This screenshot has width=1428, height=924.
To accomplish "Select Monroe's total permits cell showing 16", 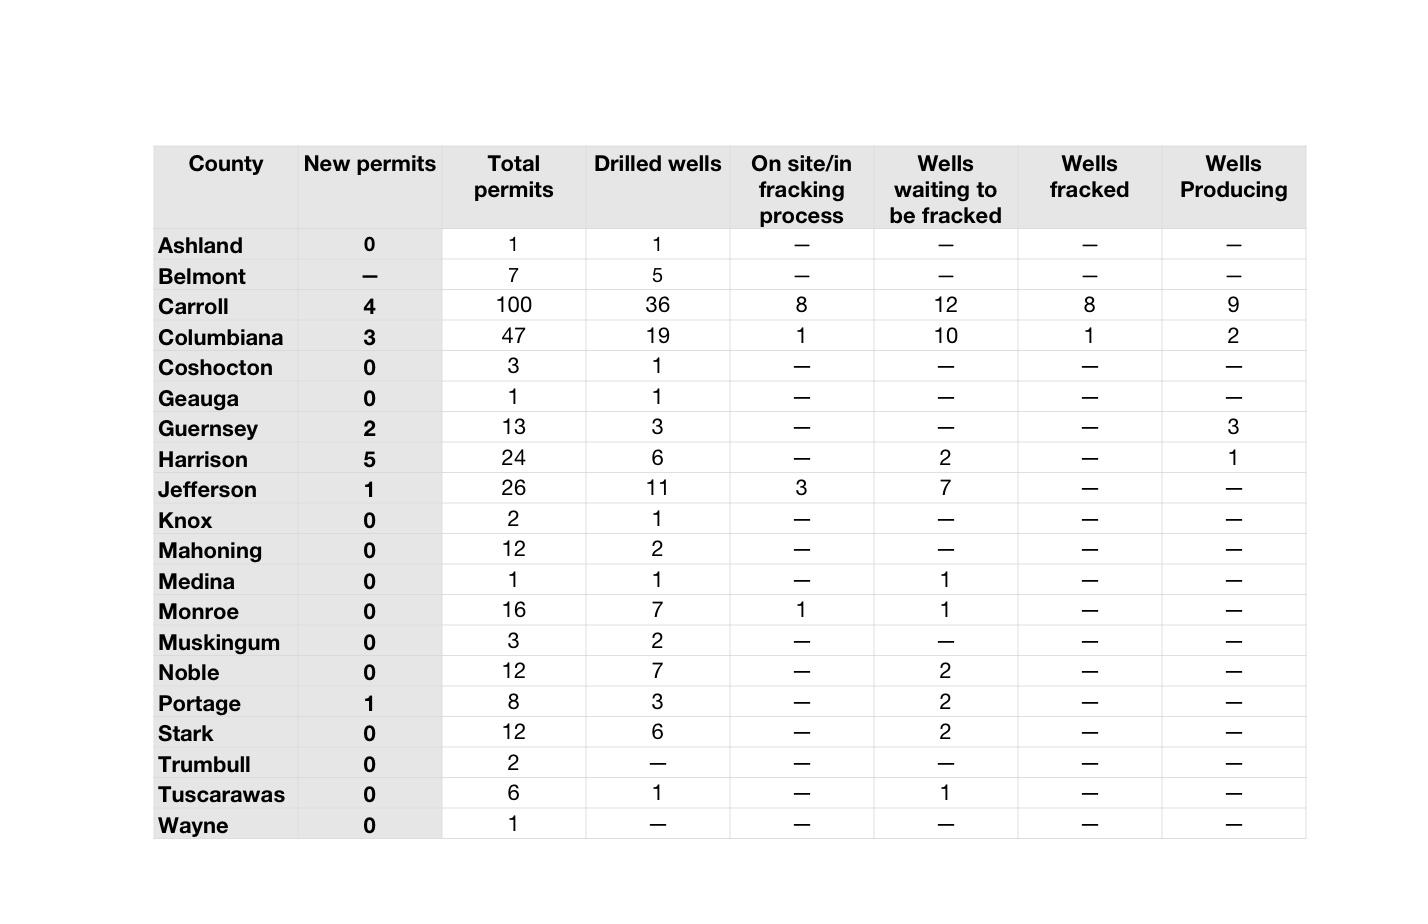I will click(513, 610).
